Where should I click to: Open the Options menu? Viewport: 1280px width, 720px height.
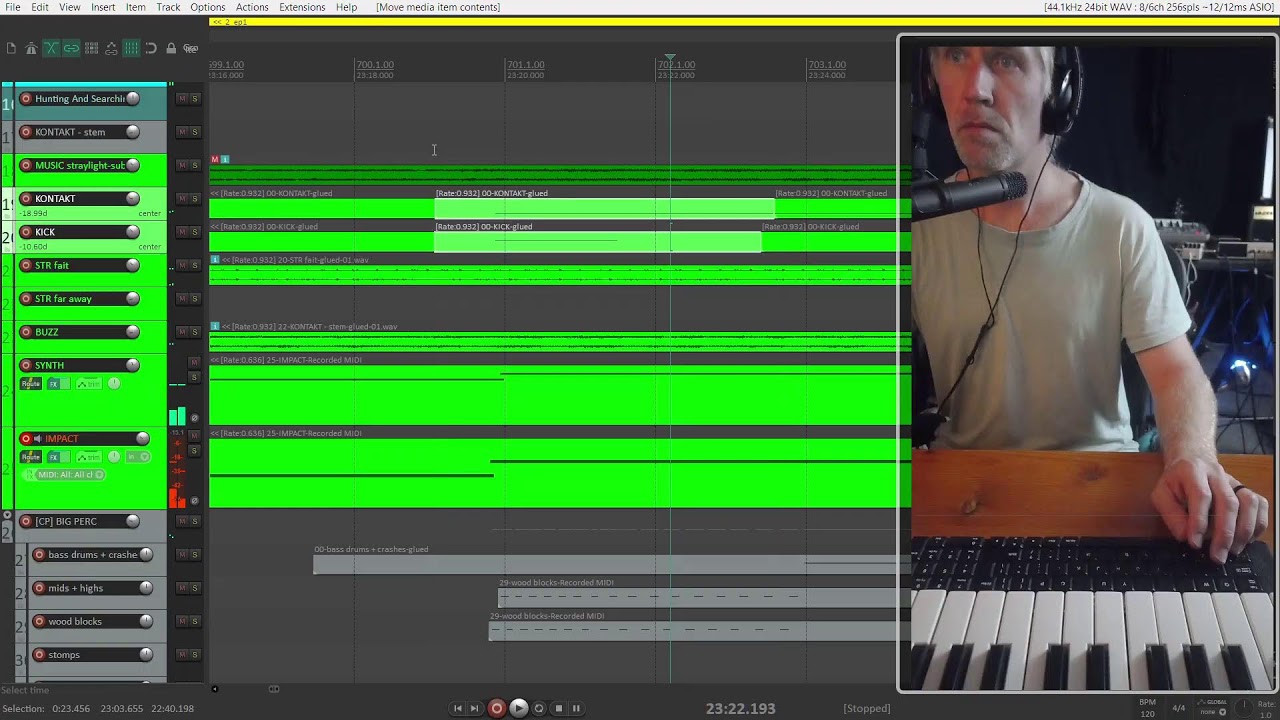208,7
